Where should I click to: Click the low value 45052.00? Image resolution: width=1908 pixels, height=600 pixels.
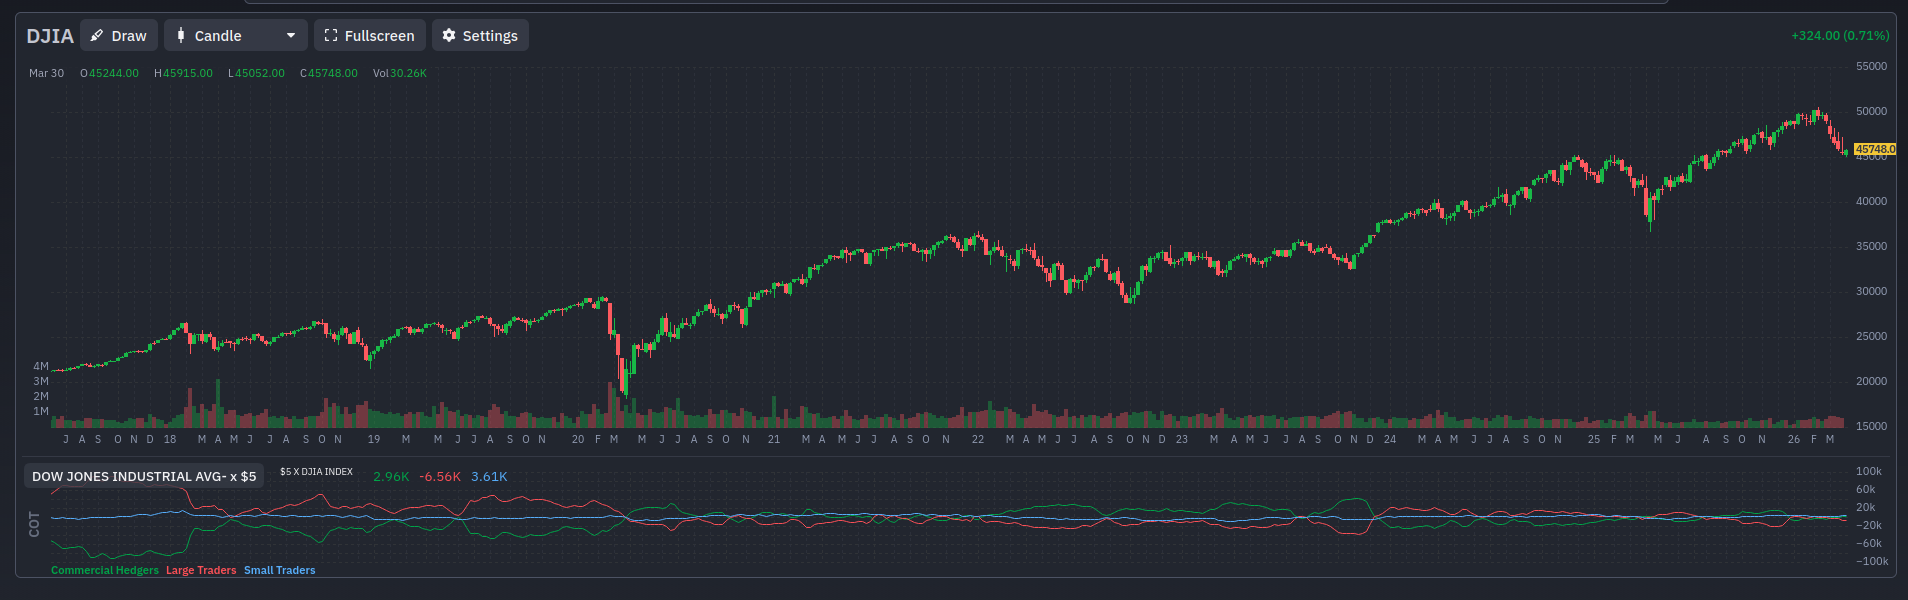point(260,73)
